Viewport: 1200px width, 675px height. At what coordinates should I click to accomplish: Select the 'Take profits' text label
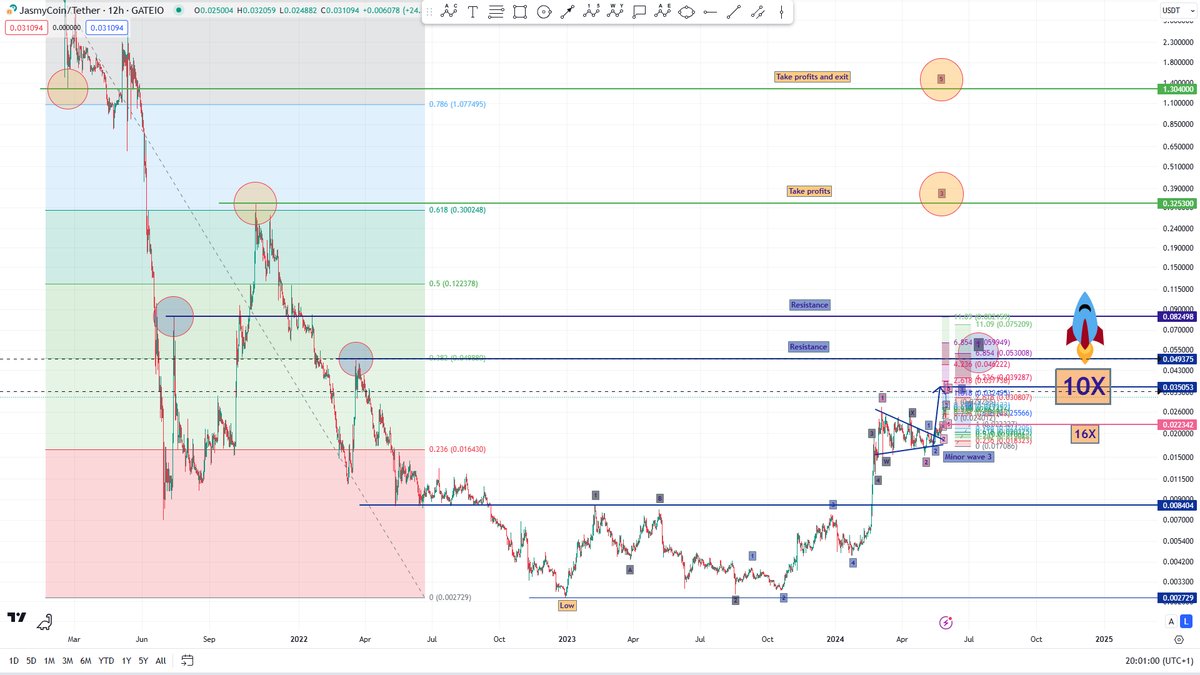[x=810, y=191]
